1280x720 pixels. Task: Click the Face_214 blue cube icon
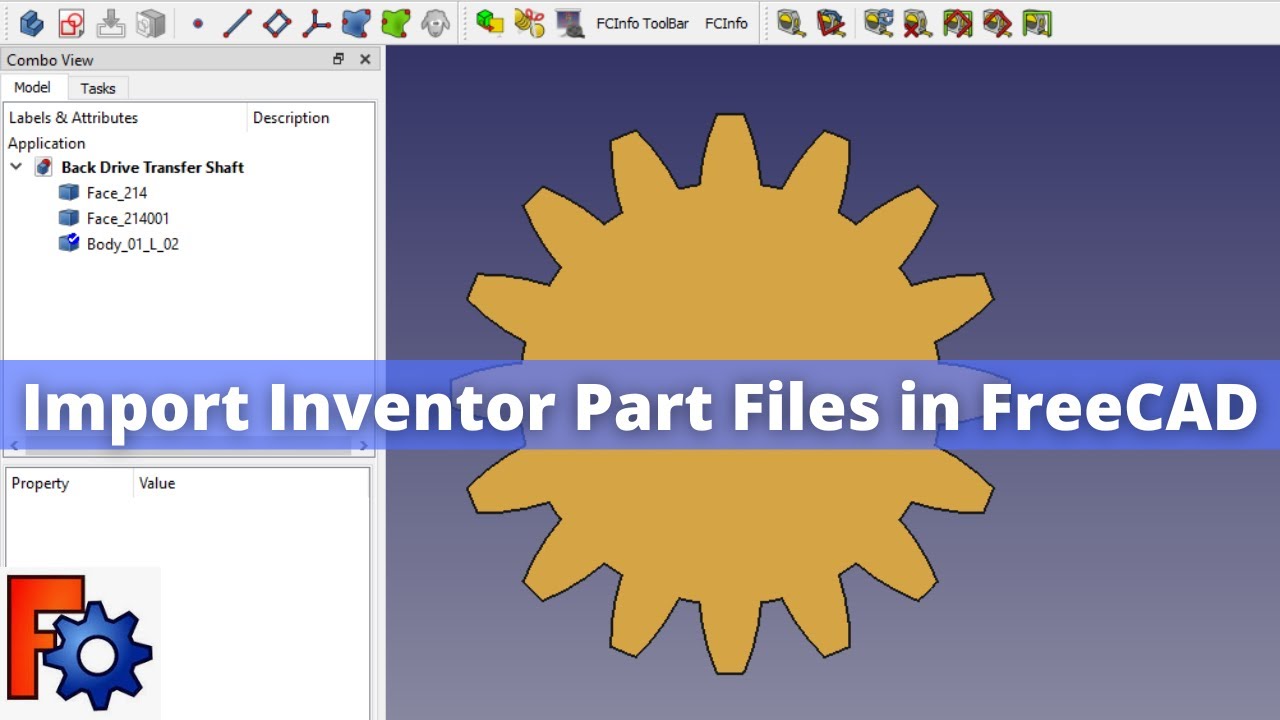point(69,192)
